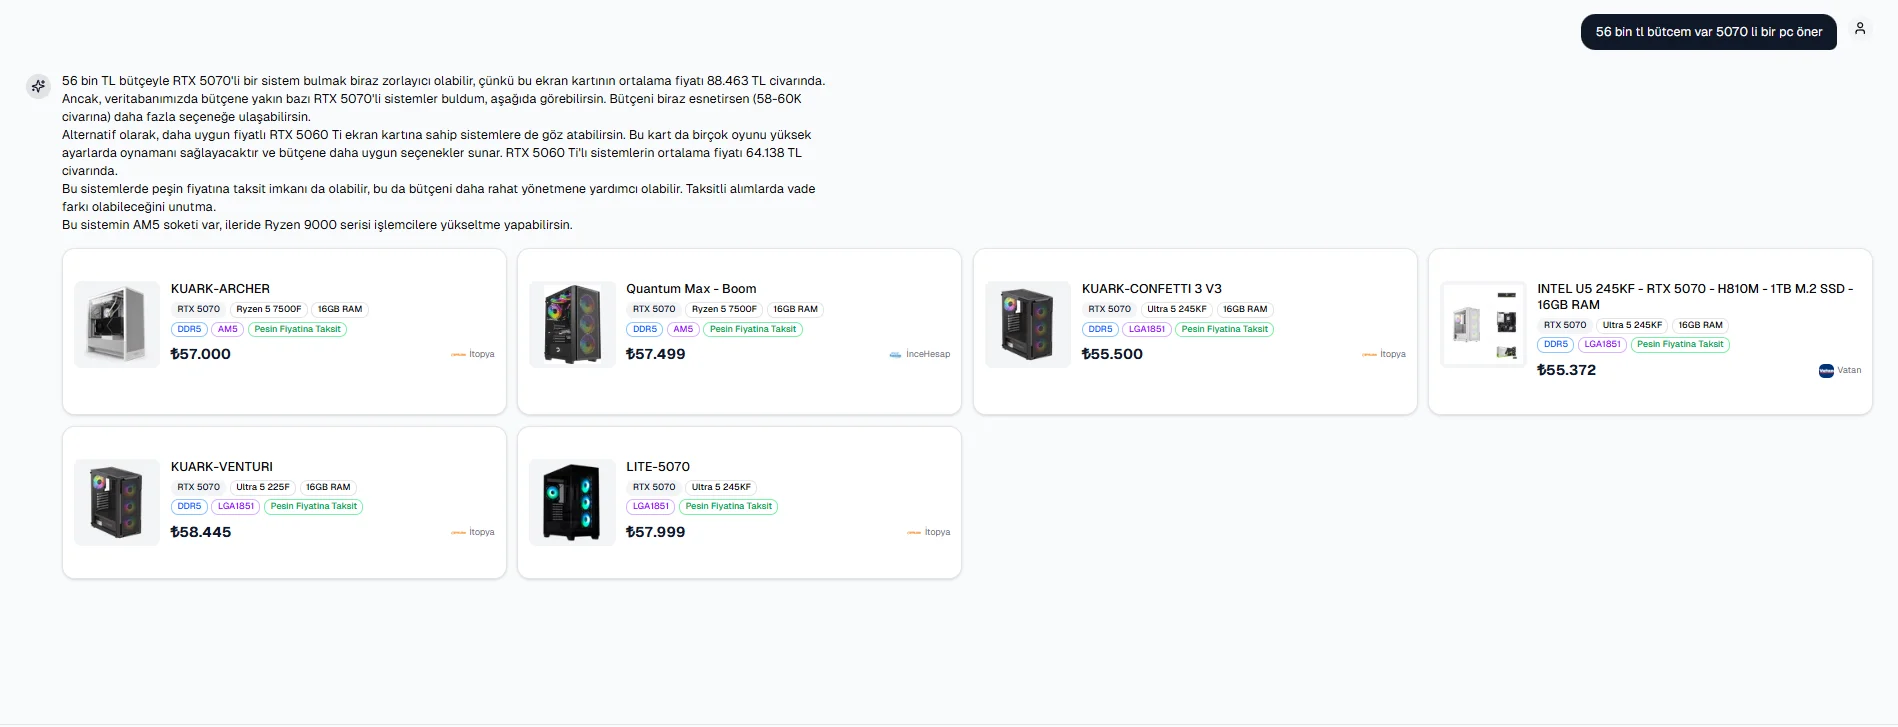The height and width of the screenshot is (727, 1898).
Task: Click the 16GB RAM tag on KUARK-ARCHER
Action: tap(340, 309)
